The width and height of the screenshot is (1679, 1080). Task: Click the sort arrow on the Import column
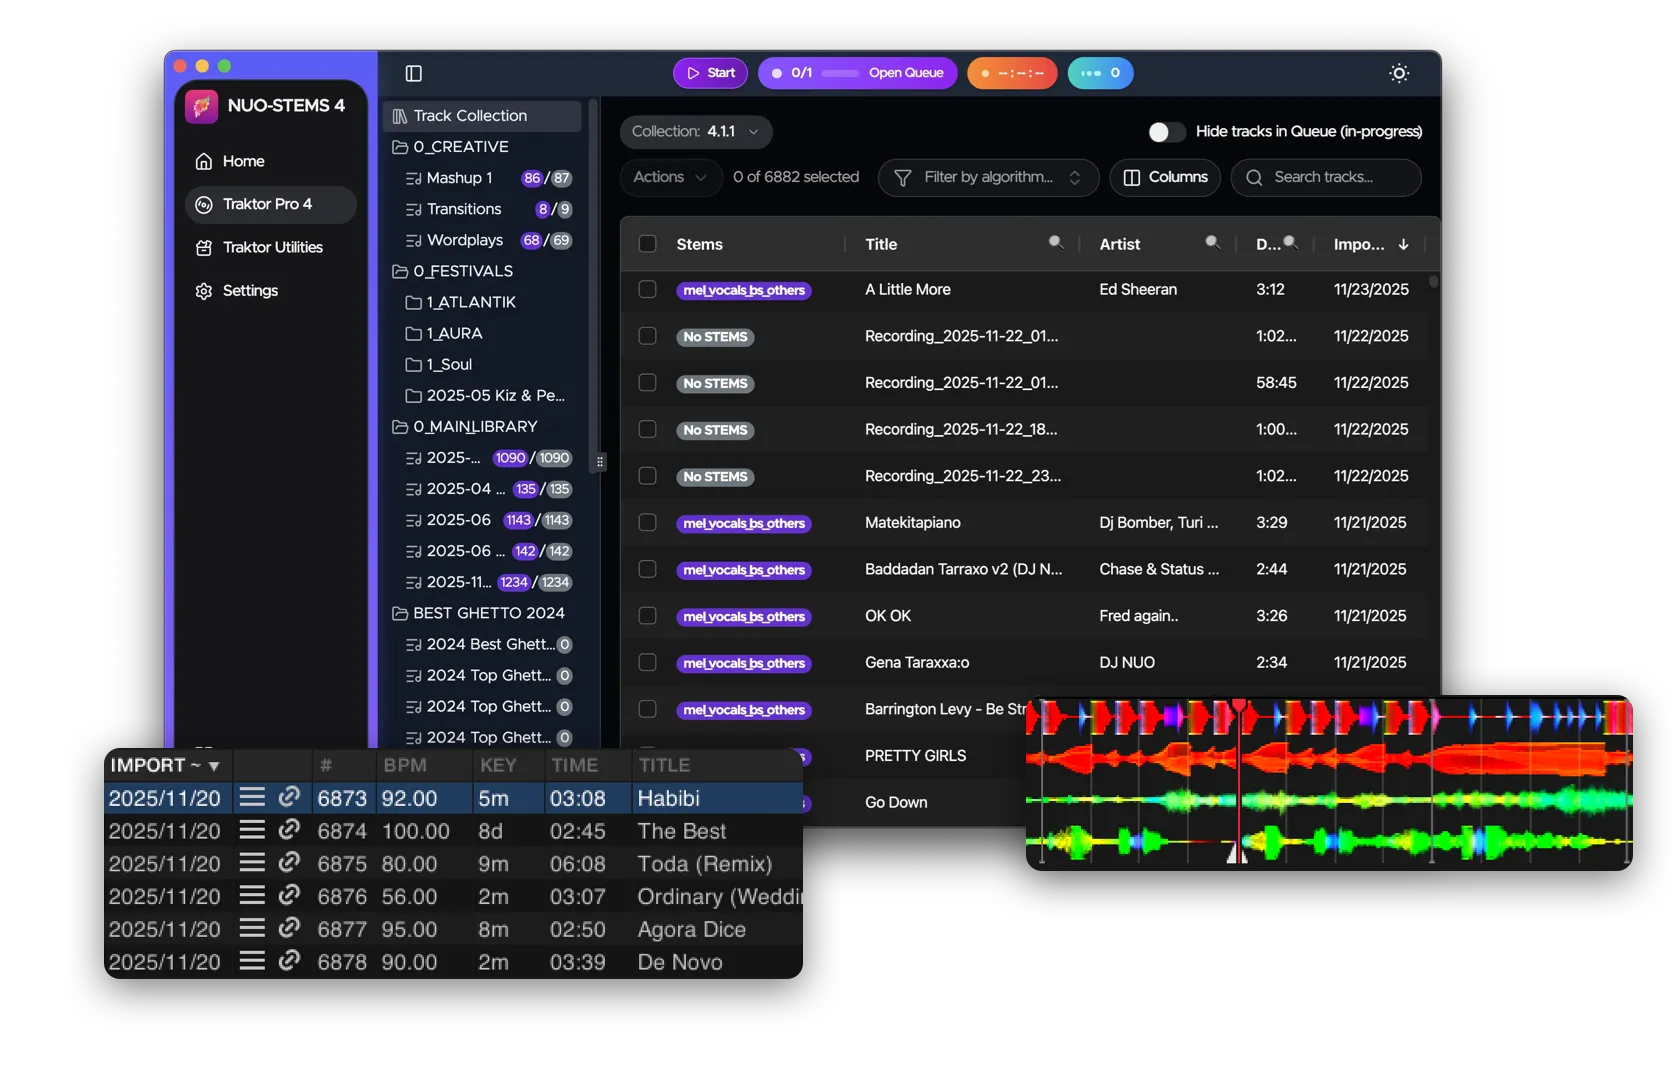(x=1403, y=244)
